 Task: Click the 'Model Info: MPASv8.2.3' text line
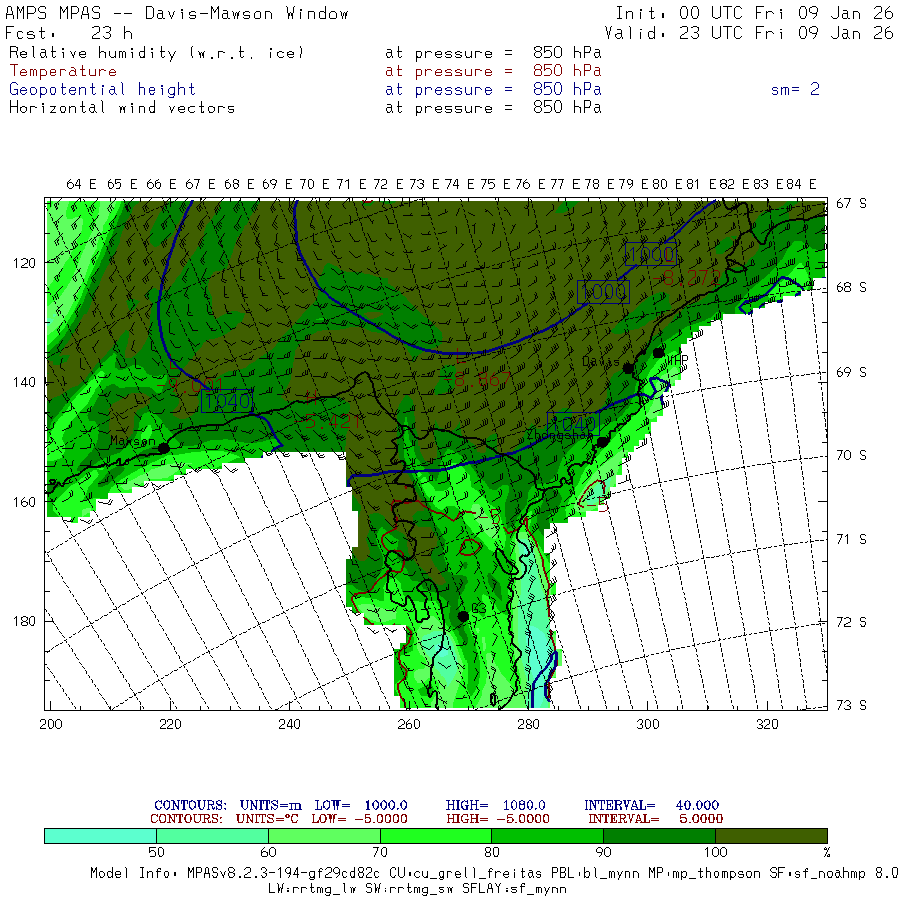point(494,874)
